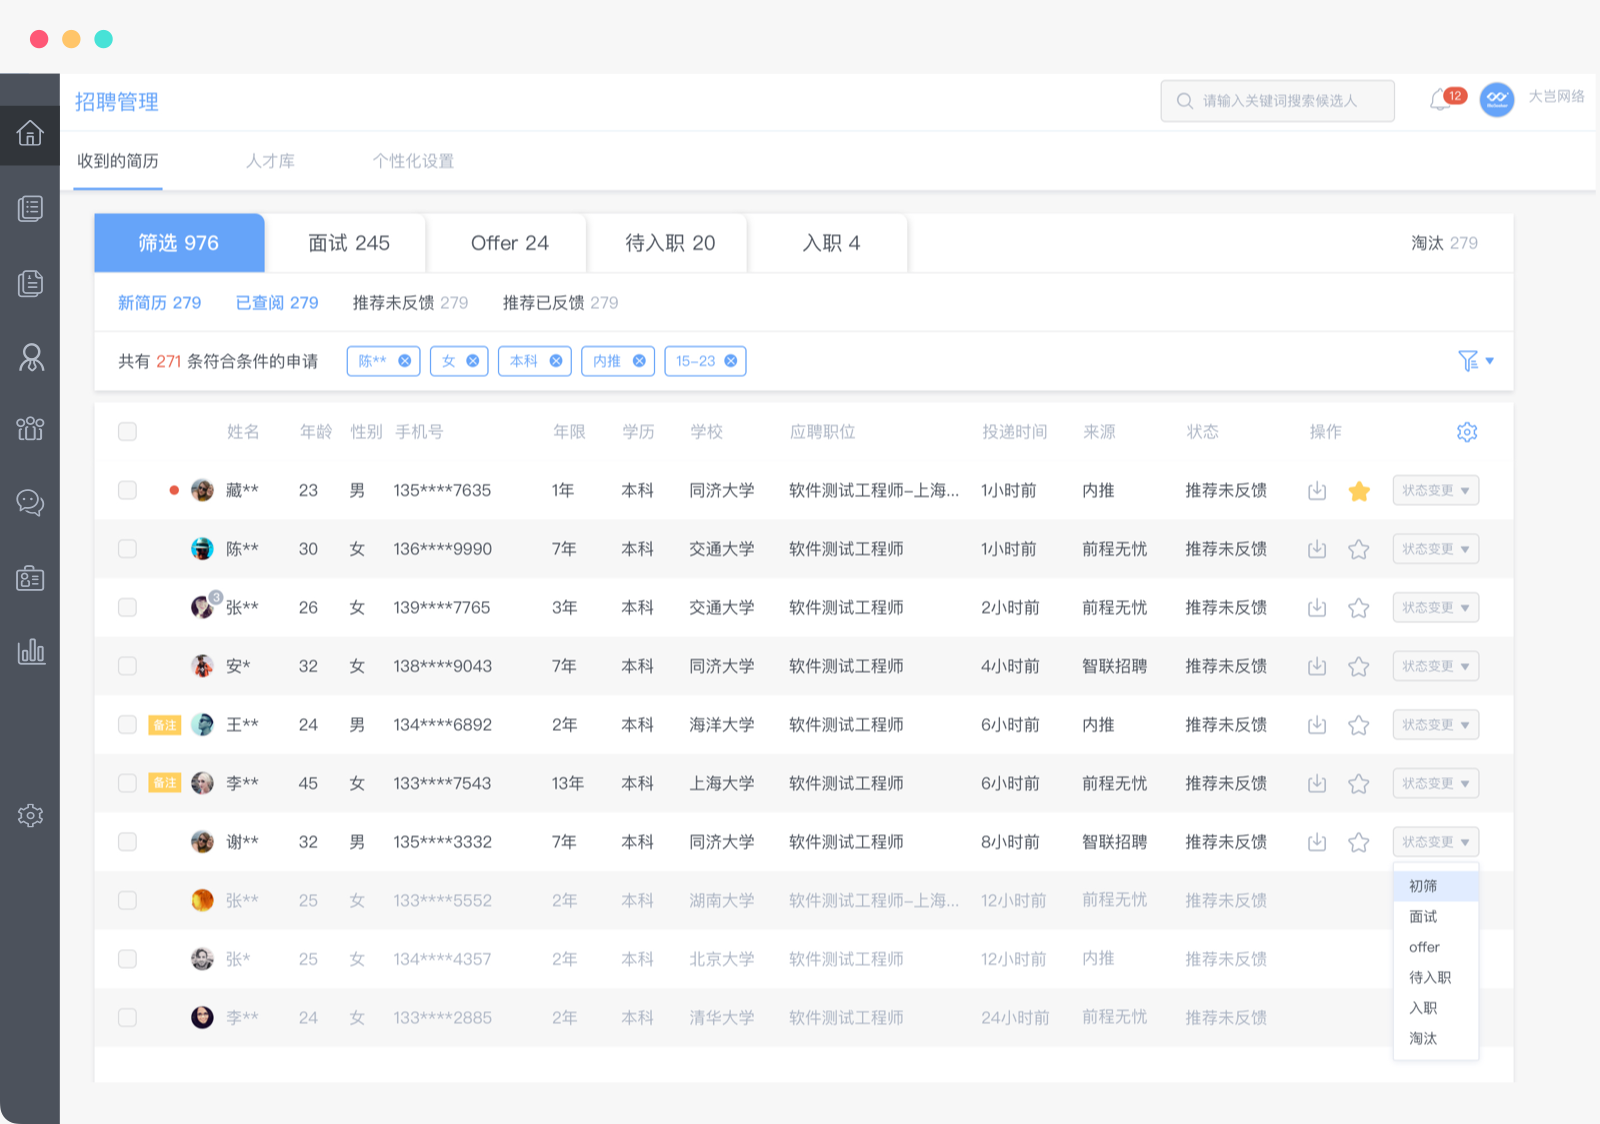Screen dimensions: 1600x1124
Task: Open the column settings gear icon
Action: click(x=1467, y=432)
